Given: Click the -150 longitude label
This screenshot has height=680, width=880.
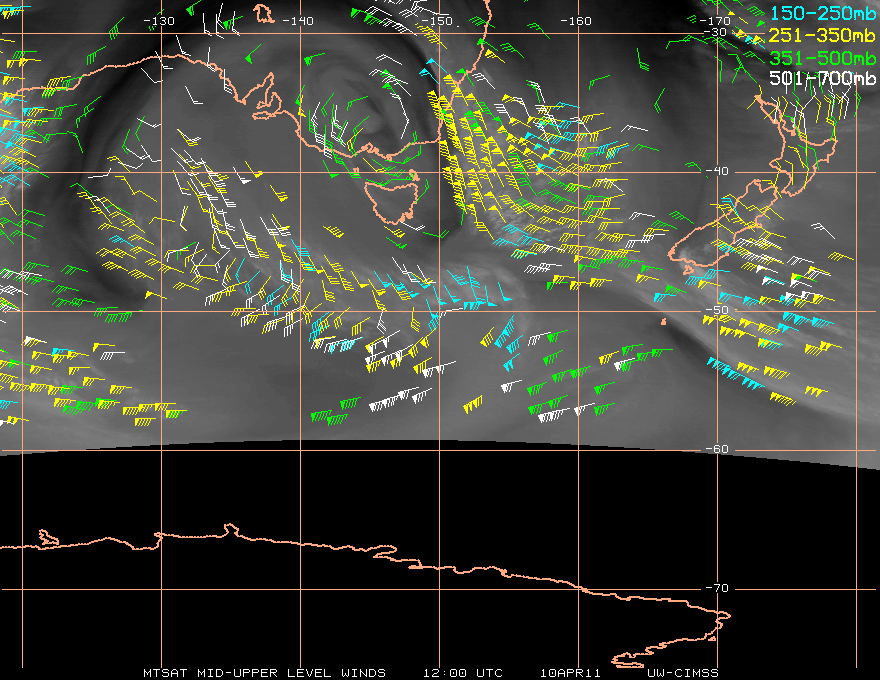Looking at the screenshot, I should click(436, 21).
